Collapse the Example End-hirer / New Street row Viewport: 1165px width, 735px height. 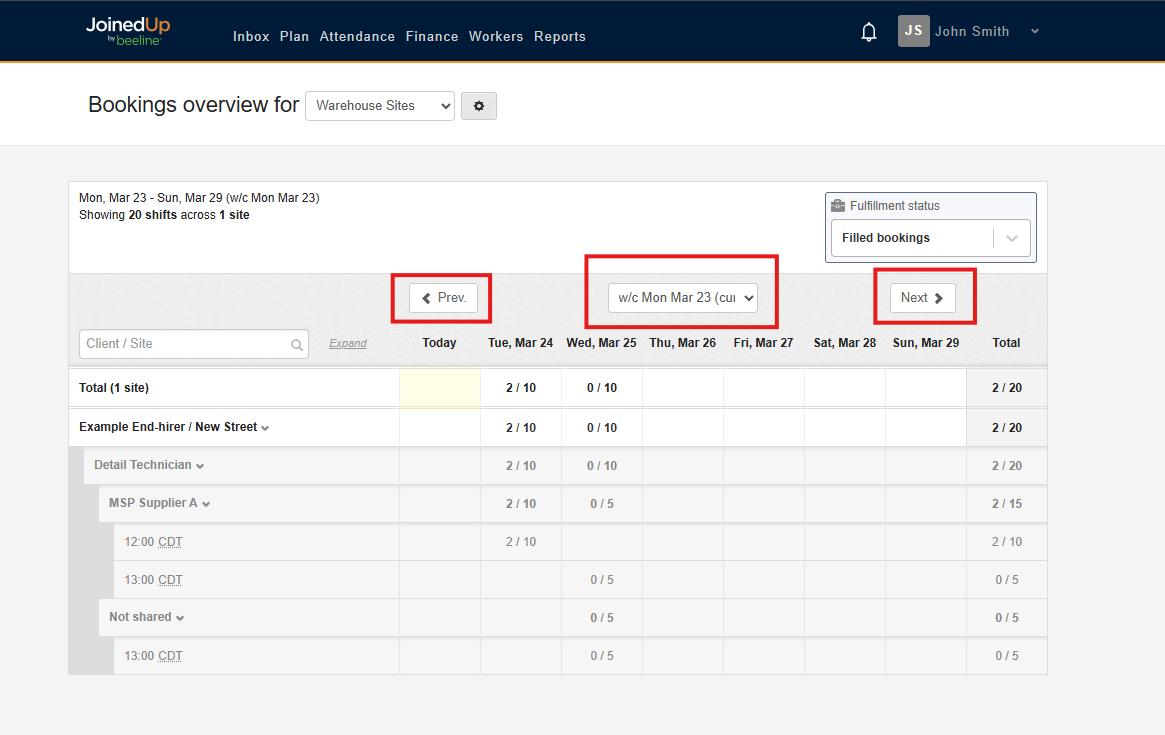(x=265, y=428)
